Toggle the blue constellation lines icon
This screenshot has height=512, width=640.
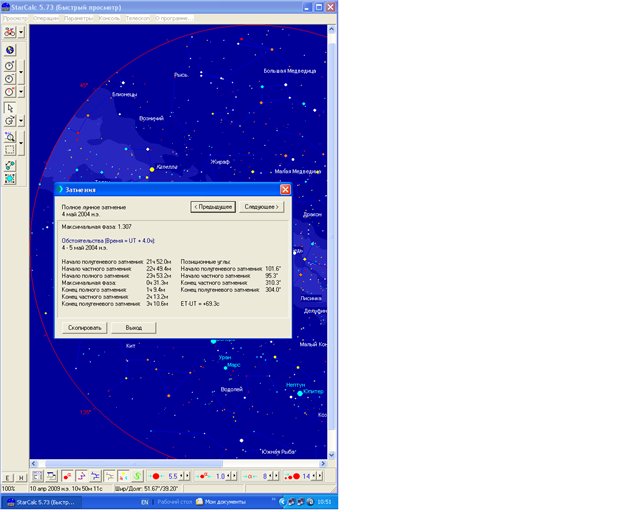[x=95, y=476]
